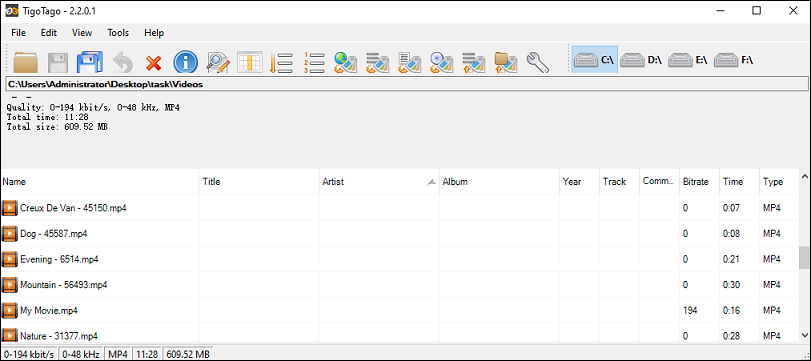Click the folder-from-tags icon
Image resolution: width=811 pixels, height=361 pixels.
click(506, 63)
